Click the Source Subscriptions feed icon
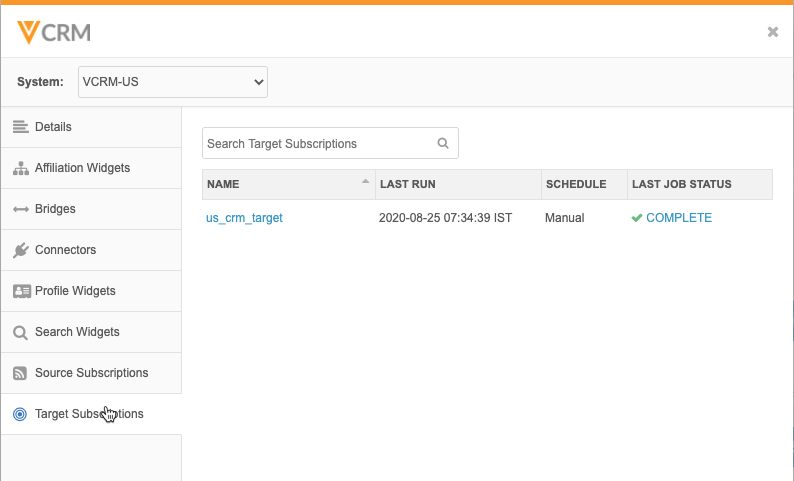 pos(20,373)
